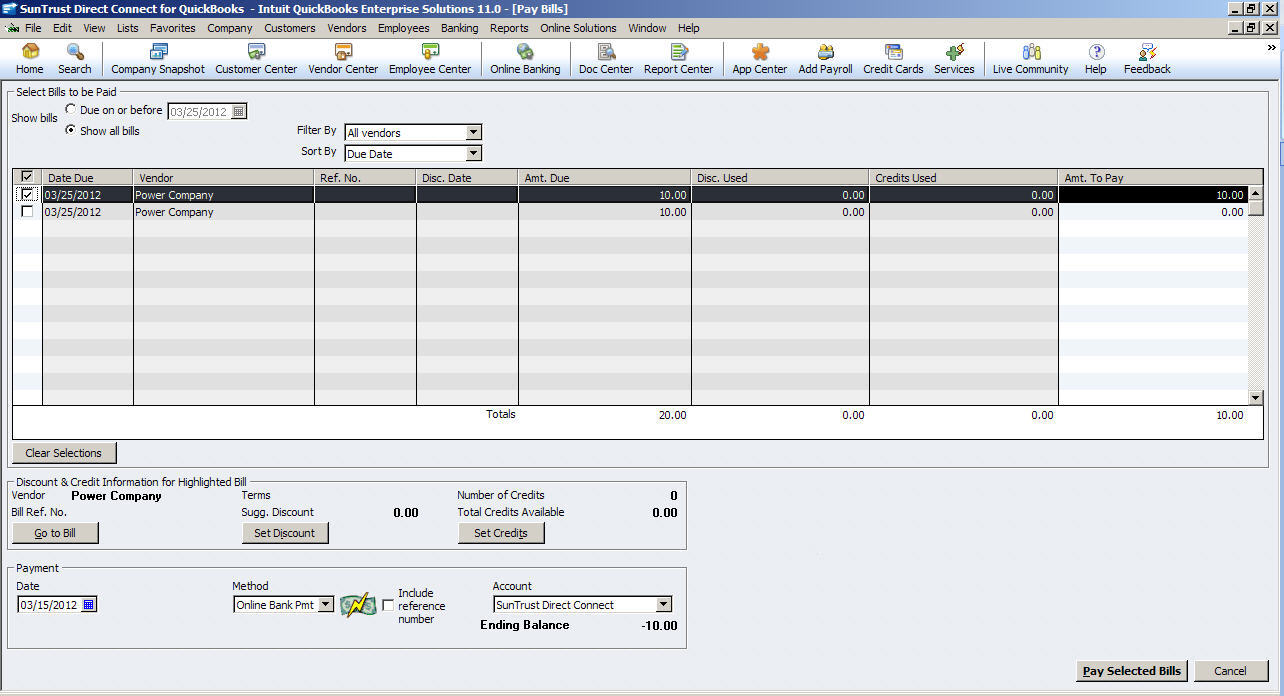Image resolution: width=1284 pixels, height=696 pixels.
Task: Click the online payment lightning-bolt money icon
Action: pyautogui.click(x=357, y=605)
